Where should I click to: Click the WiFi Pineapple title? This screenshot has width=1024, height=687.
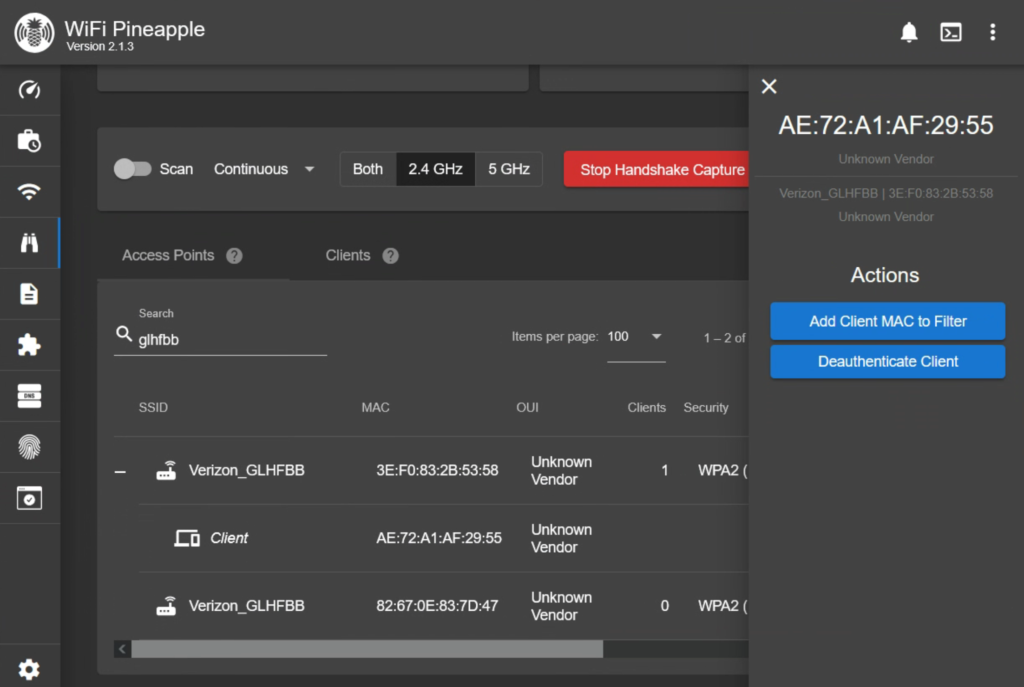point(135,29)
